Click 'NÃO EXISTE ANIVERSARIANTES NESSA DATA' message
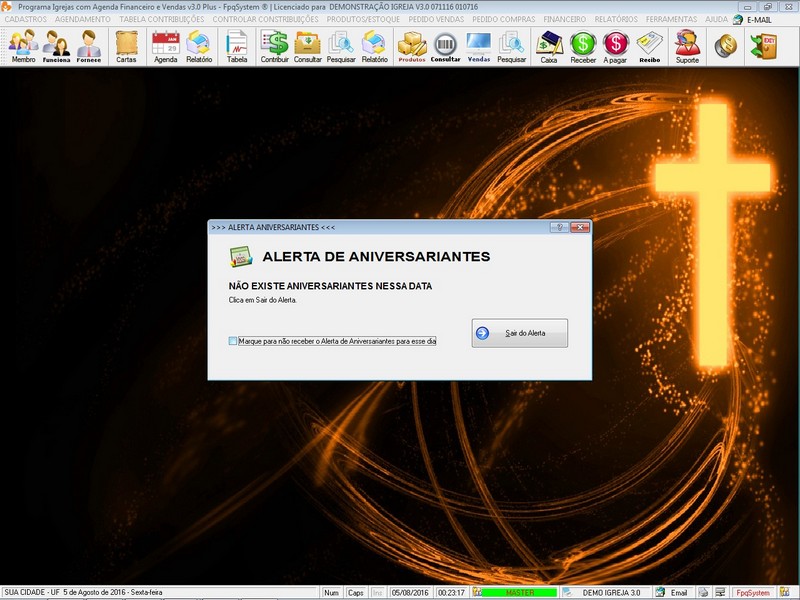Image resolution: width=800 pixels, height=600 pixels. [x=330, y=286]
